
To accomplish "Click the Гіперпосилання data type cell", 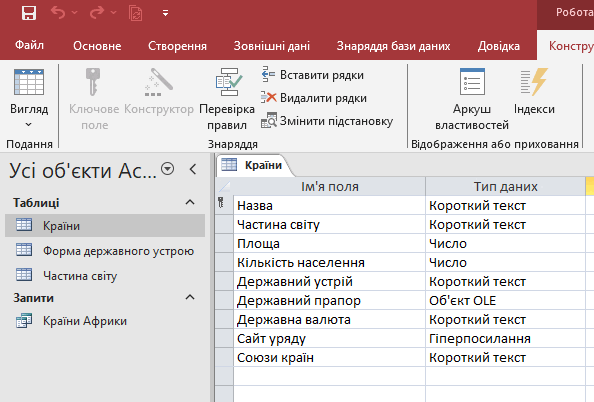I will pos(505,338).
